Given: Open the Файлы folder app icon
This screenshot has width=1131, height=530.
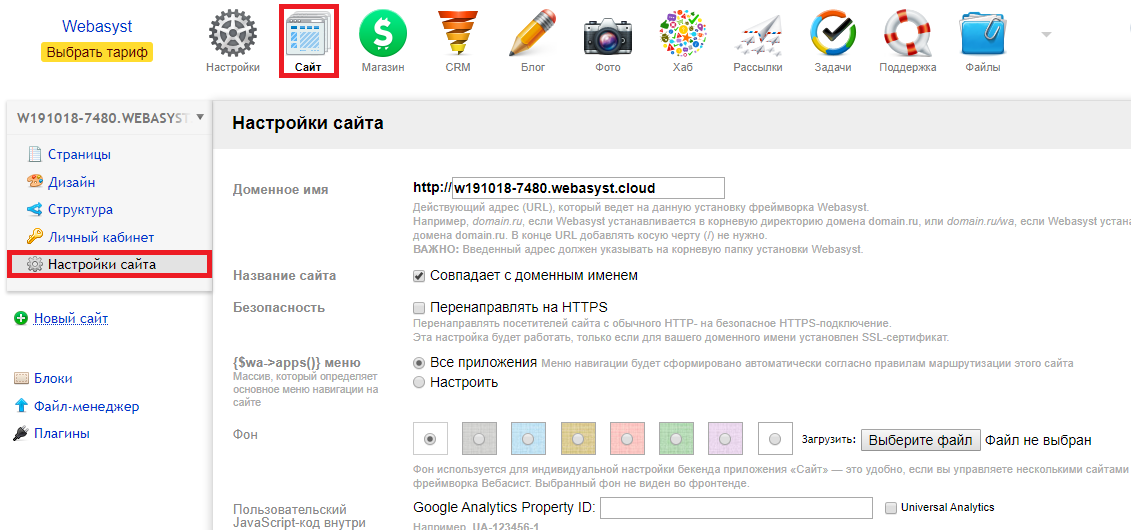Looking at the screenshot, I should click(983, 33).
